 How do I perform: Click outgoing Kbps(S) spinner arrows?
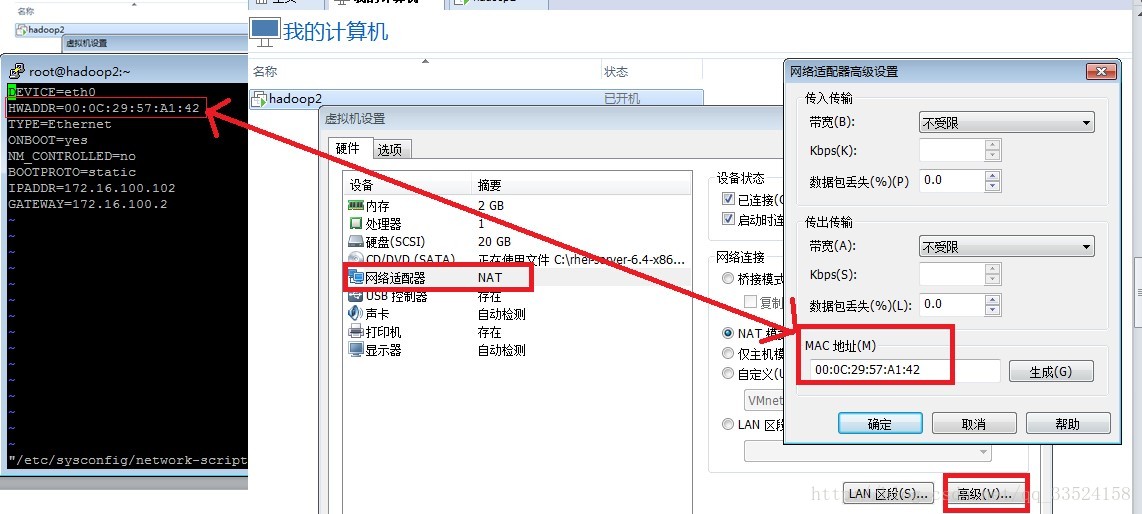click(x=992, y=274)
